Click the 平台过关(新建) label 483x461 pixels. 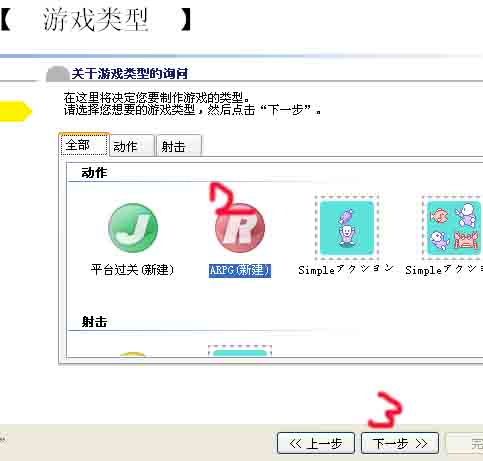pos(133,270)
